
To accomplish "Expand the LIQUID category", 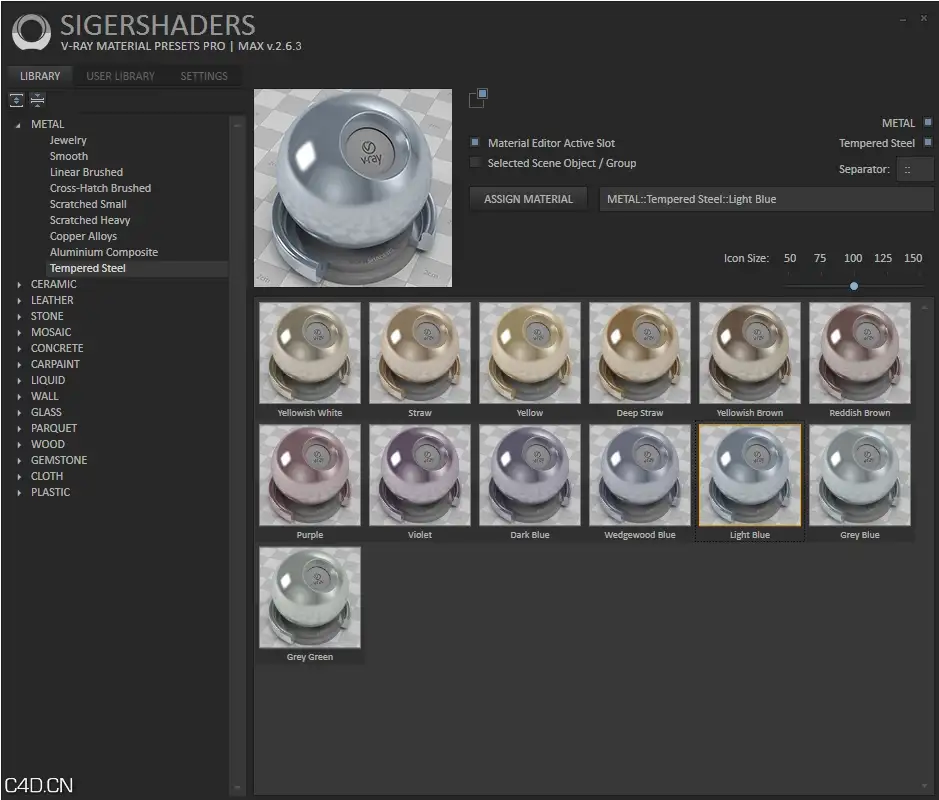I will coord(19,380).
